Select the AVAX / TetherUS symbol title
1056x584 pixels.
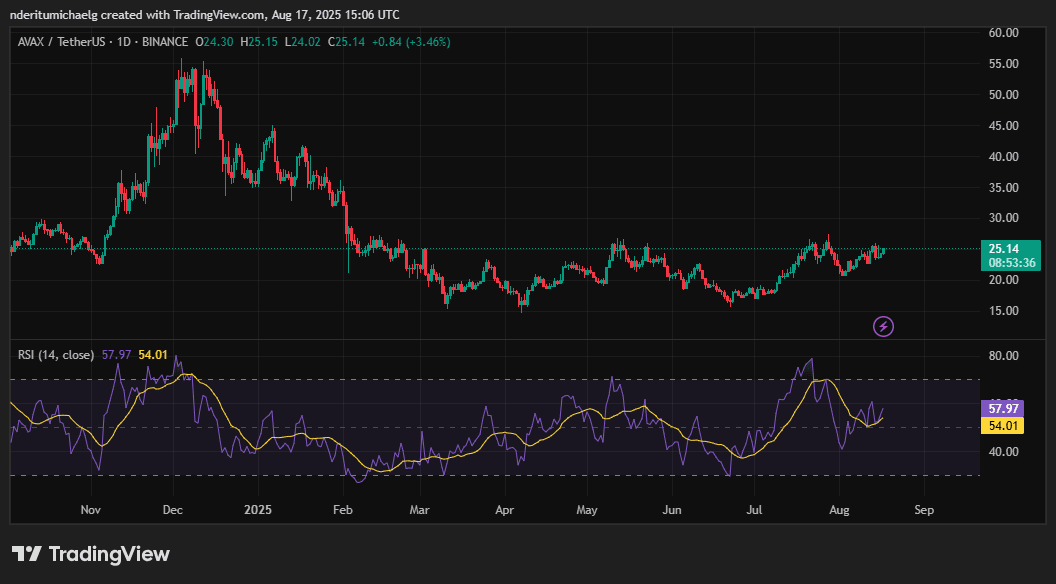point(61,42)
